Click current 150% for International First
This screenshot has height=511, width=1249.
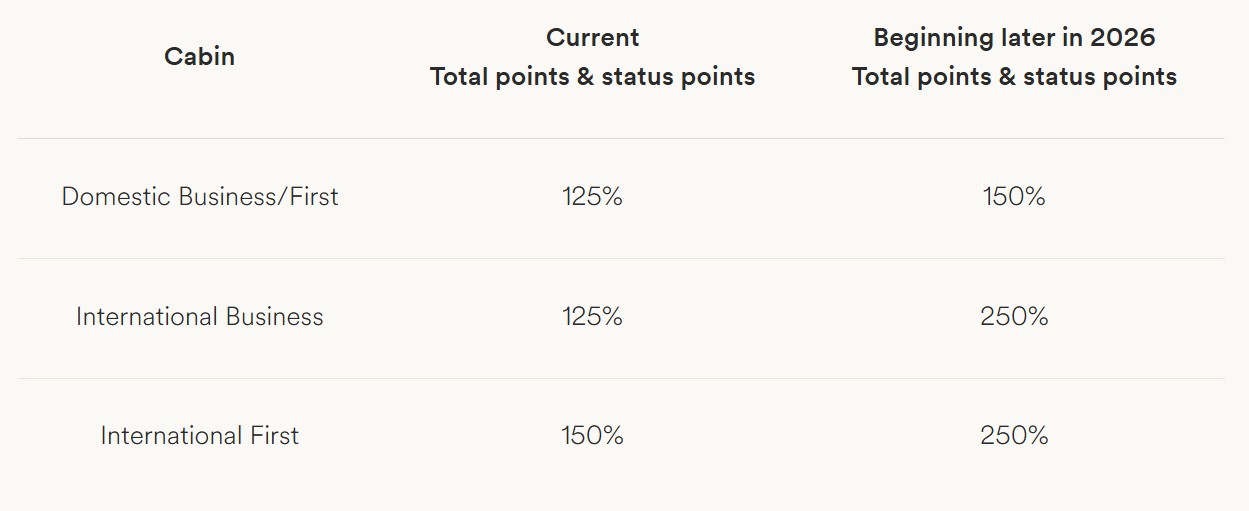(592, 436)
